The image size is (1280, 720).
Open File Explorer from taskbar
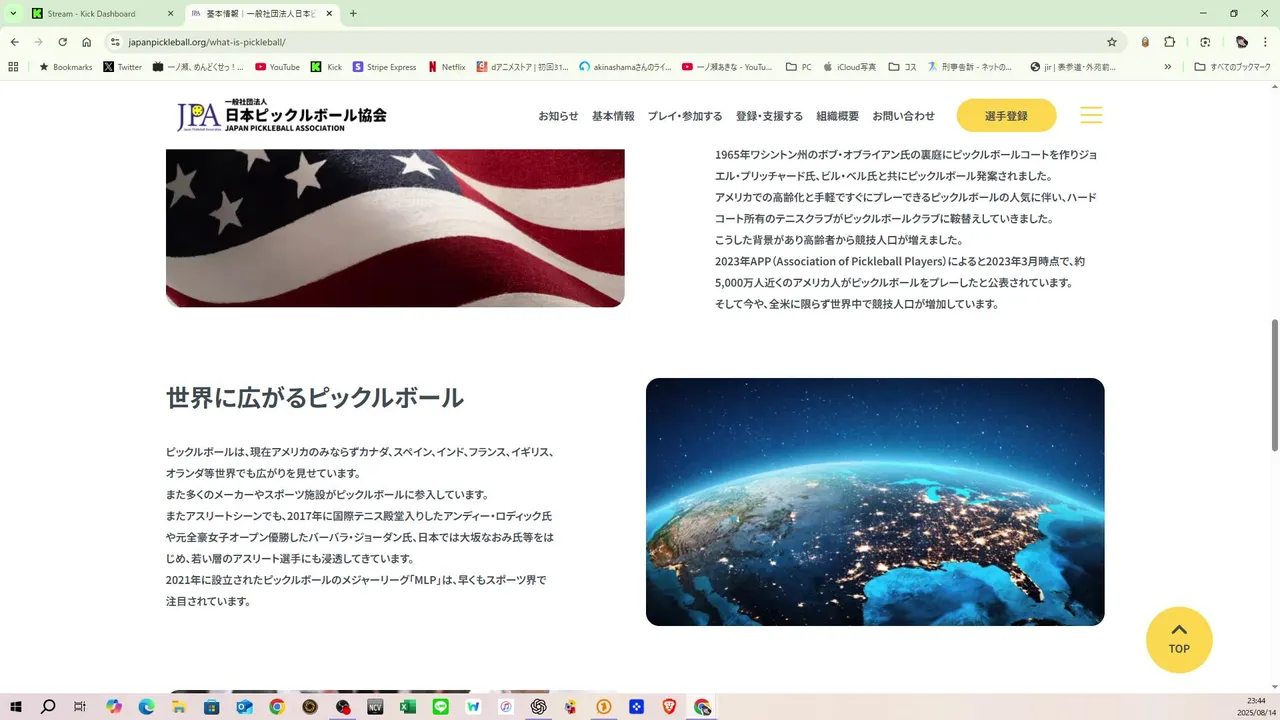coord(178,706)
